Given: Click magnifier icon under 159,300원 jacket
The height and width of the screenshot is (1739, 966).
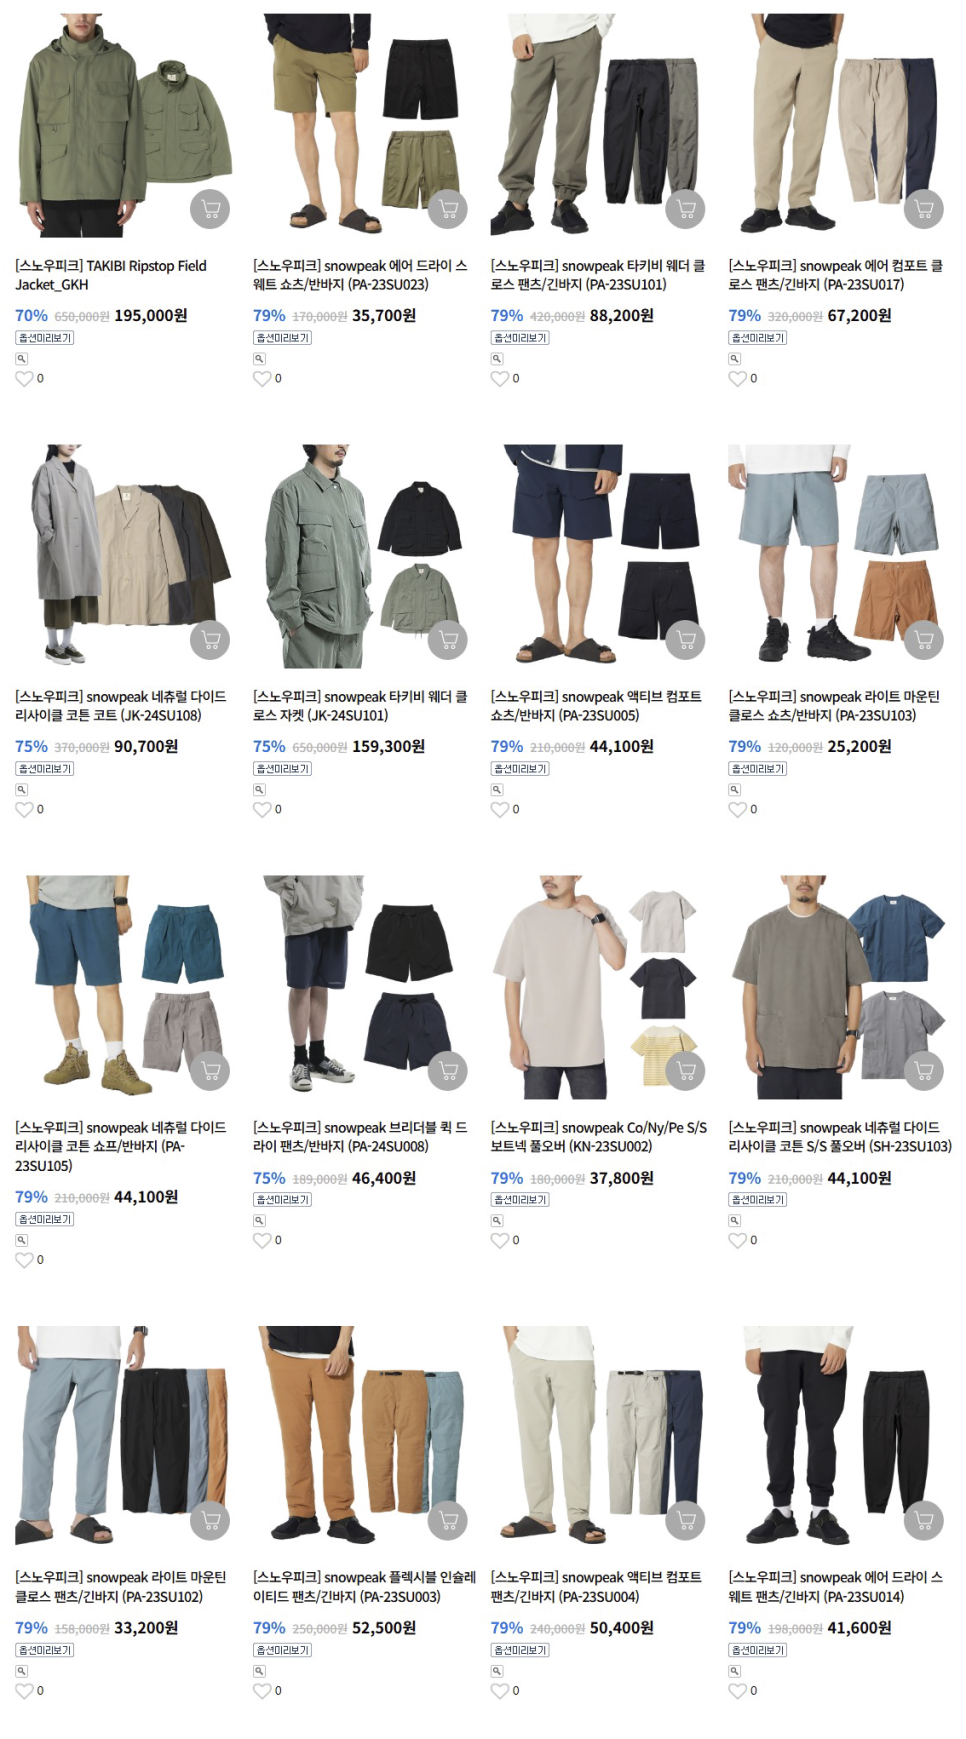Looking at the screenshot, I should 259,790.
